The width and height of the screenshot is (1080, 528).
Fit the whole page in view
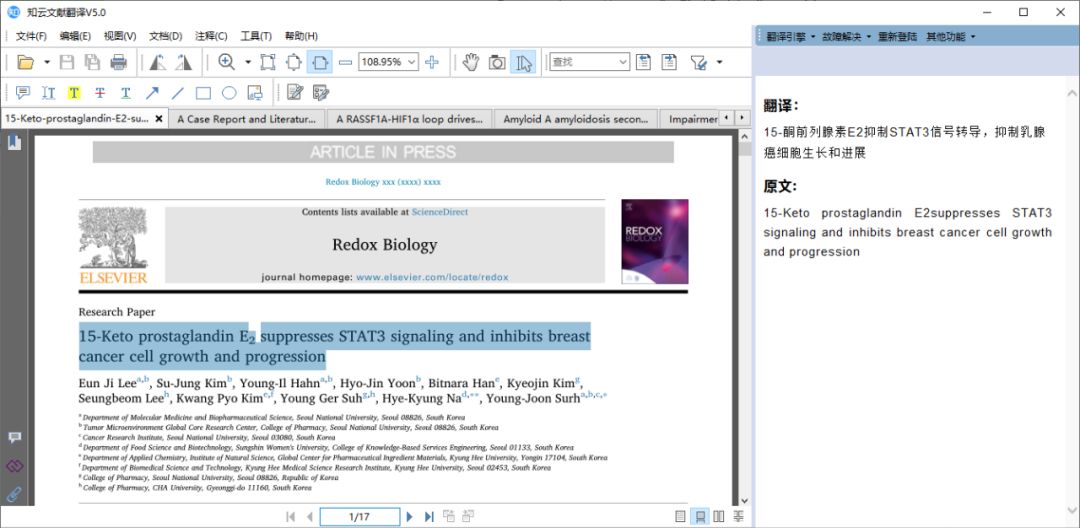[293, 63]
